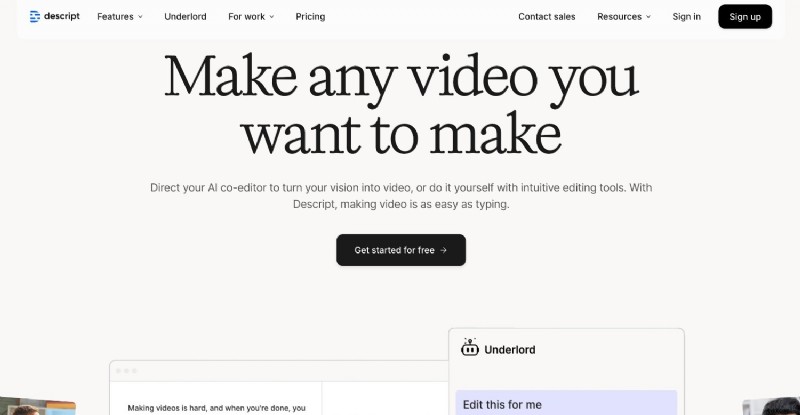Image resolution: width=800 pixels, height=415 pixels.
Task: Click the 'Direct your AI co-editor' description text
Action: (401, 196)
